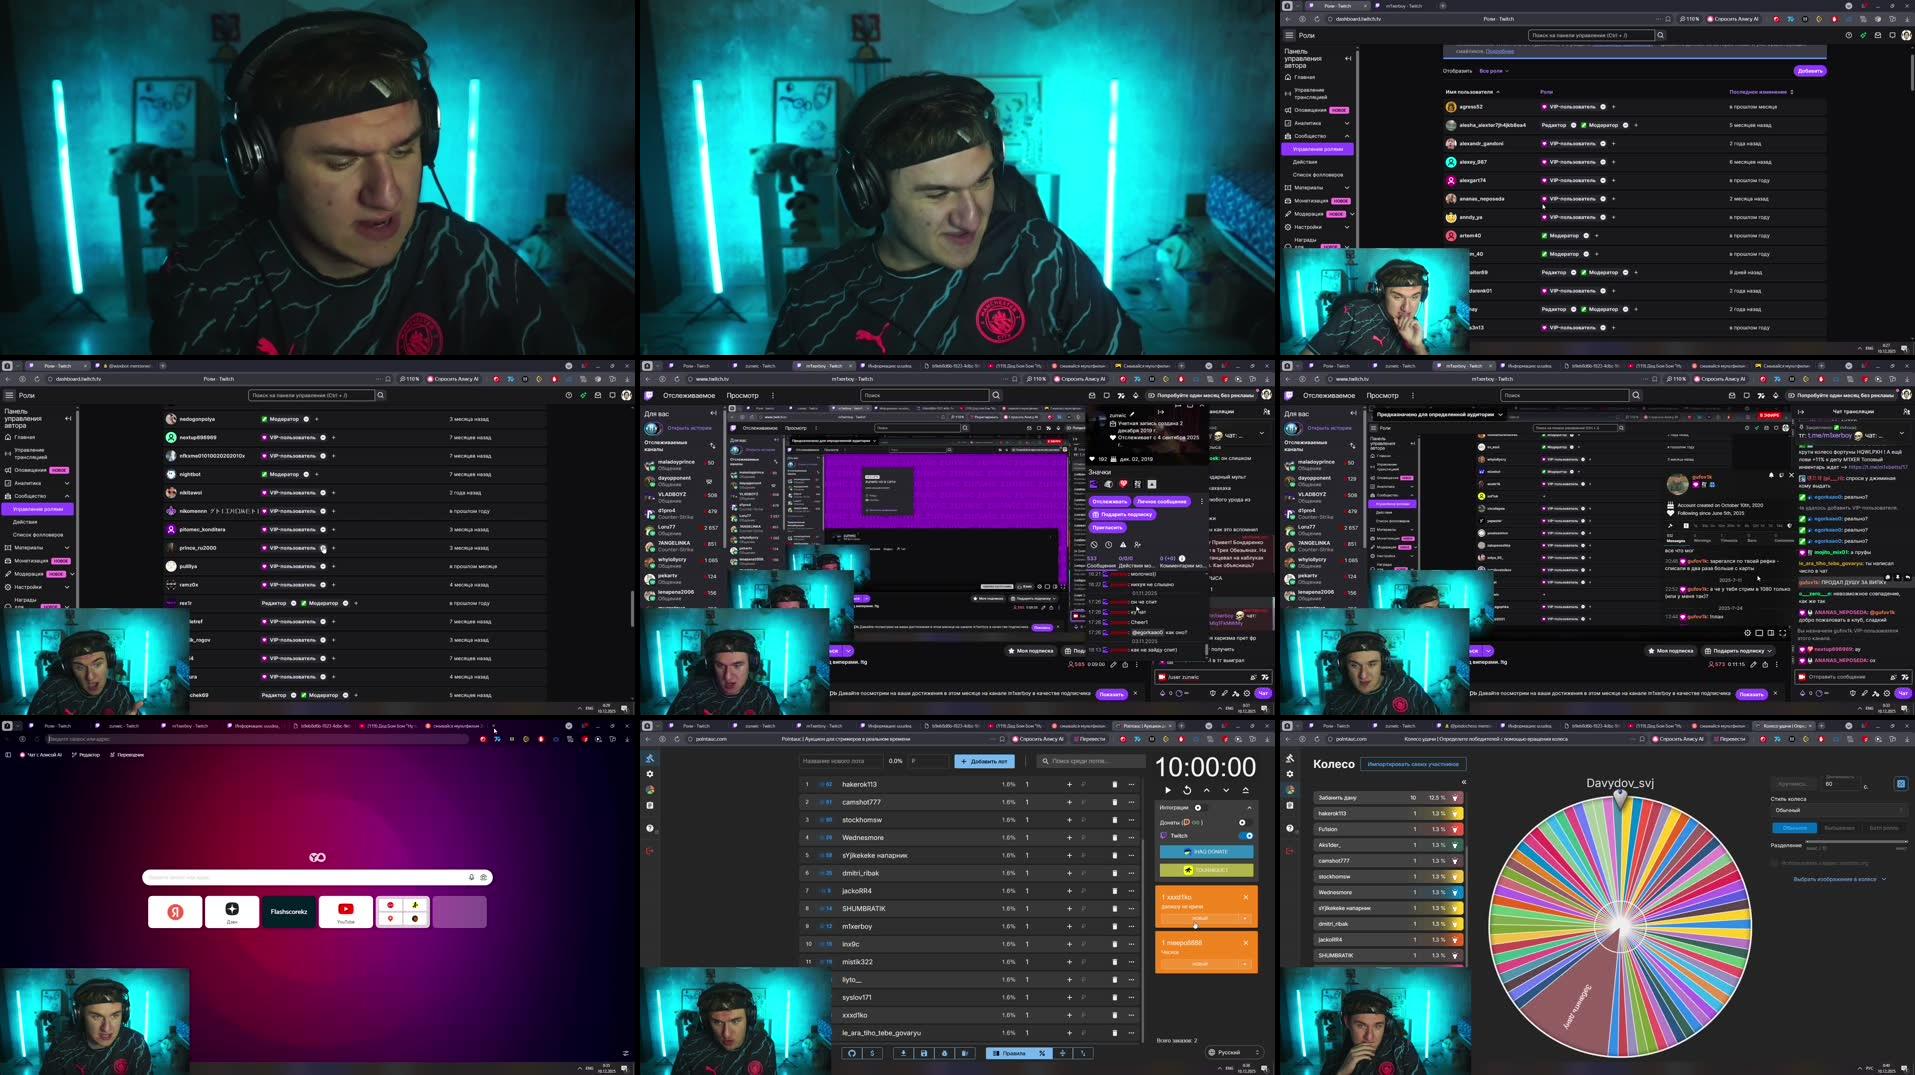Click the dollar donation icon in Pointauc footer

[x=872, y=1053]
